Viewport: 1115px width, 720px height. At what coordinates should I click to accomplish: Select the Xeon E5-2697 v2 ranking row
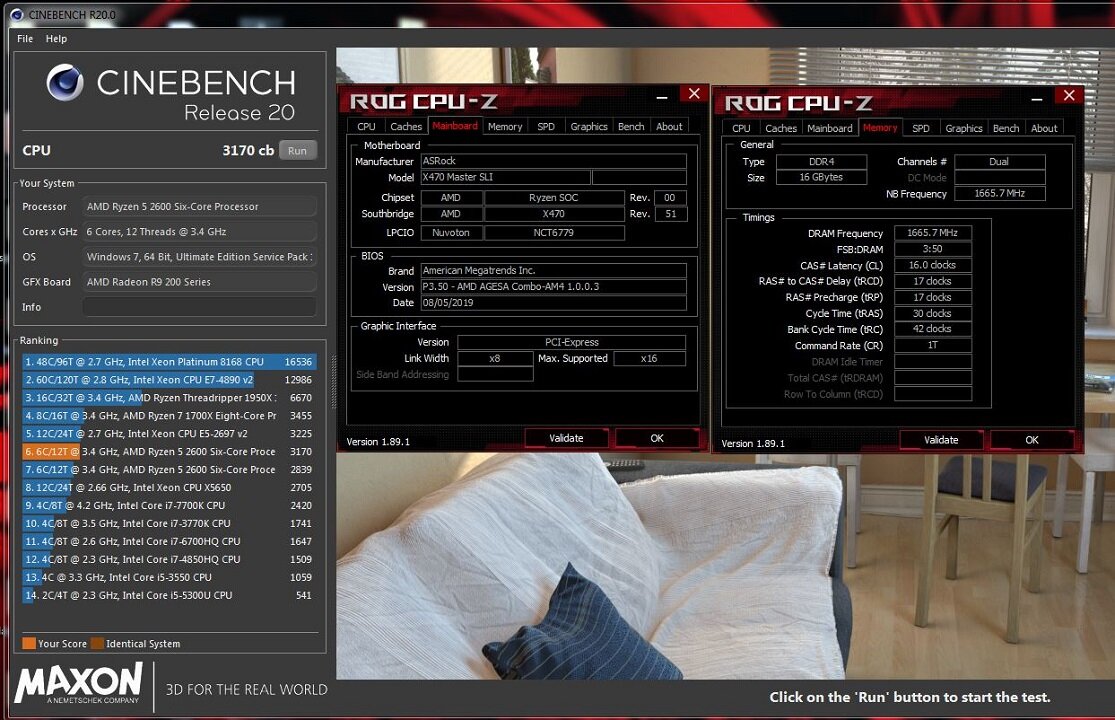[x=169, y=434]
